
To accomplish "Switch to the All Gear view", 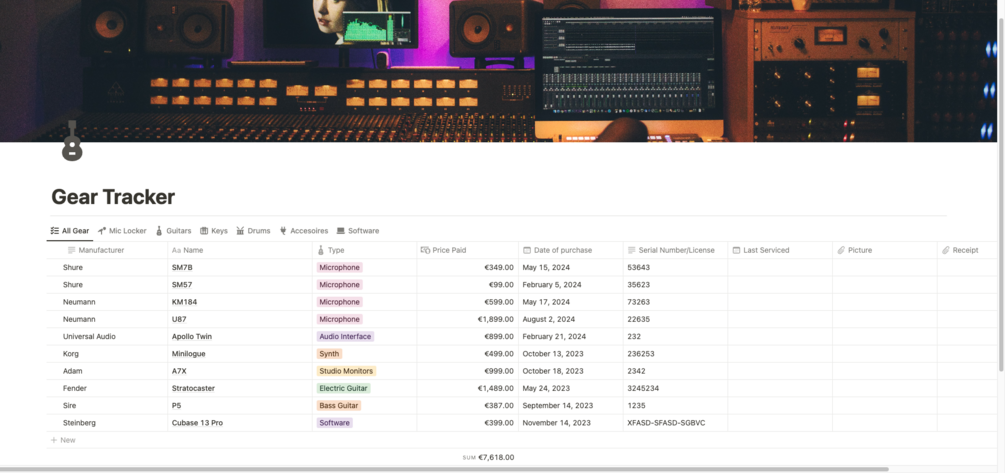I will click(x=70, y=231).
